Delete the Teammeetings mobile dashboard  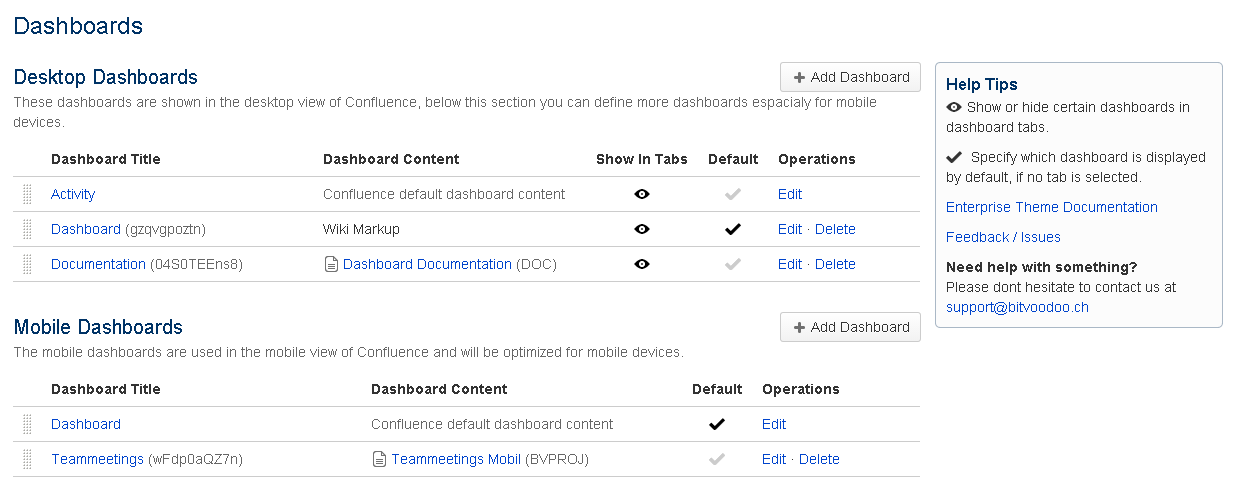(819, 459)
